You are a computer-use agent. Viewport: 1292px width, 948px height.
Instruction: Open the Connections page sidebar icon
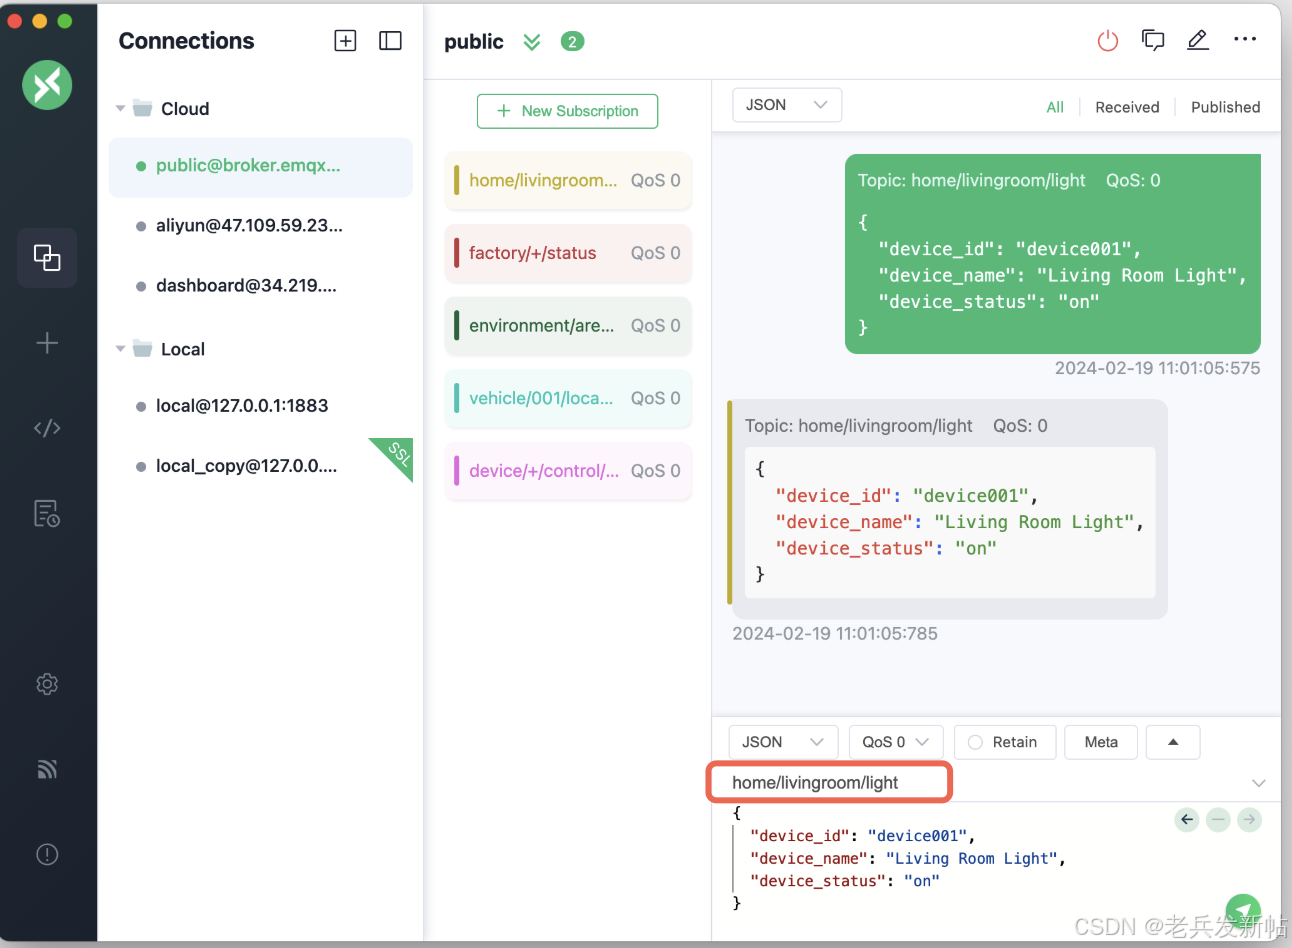pyautogui.click(x=47, y=258)
